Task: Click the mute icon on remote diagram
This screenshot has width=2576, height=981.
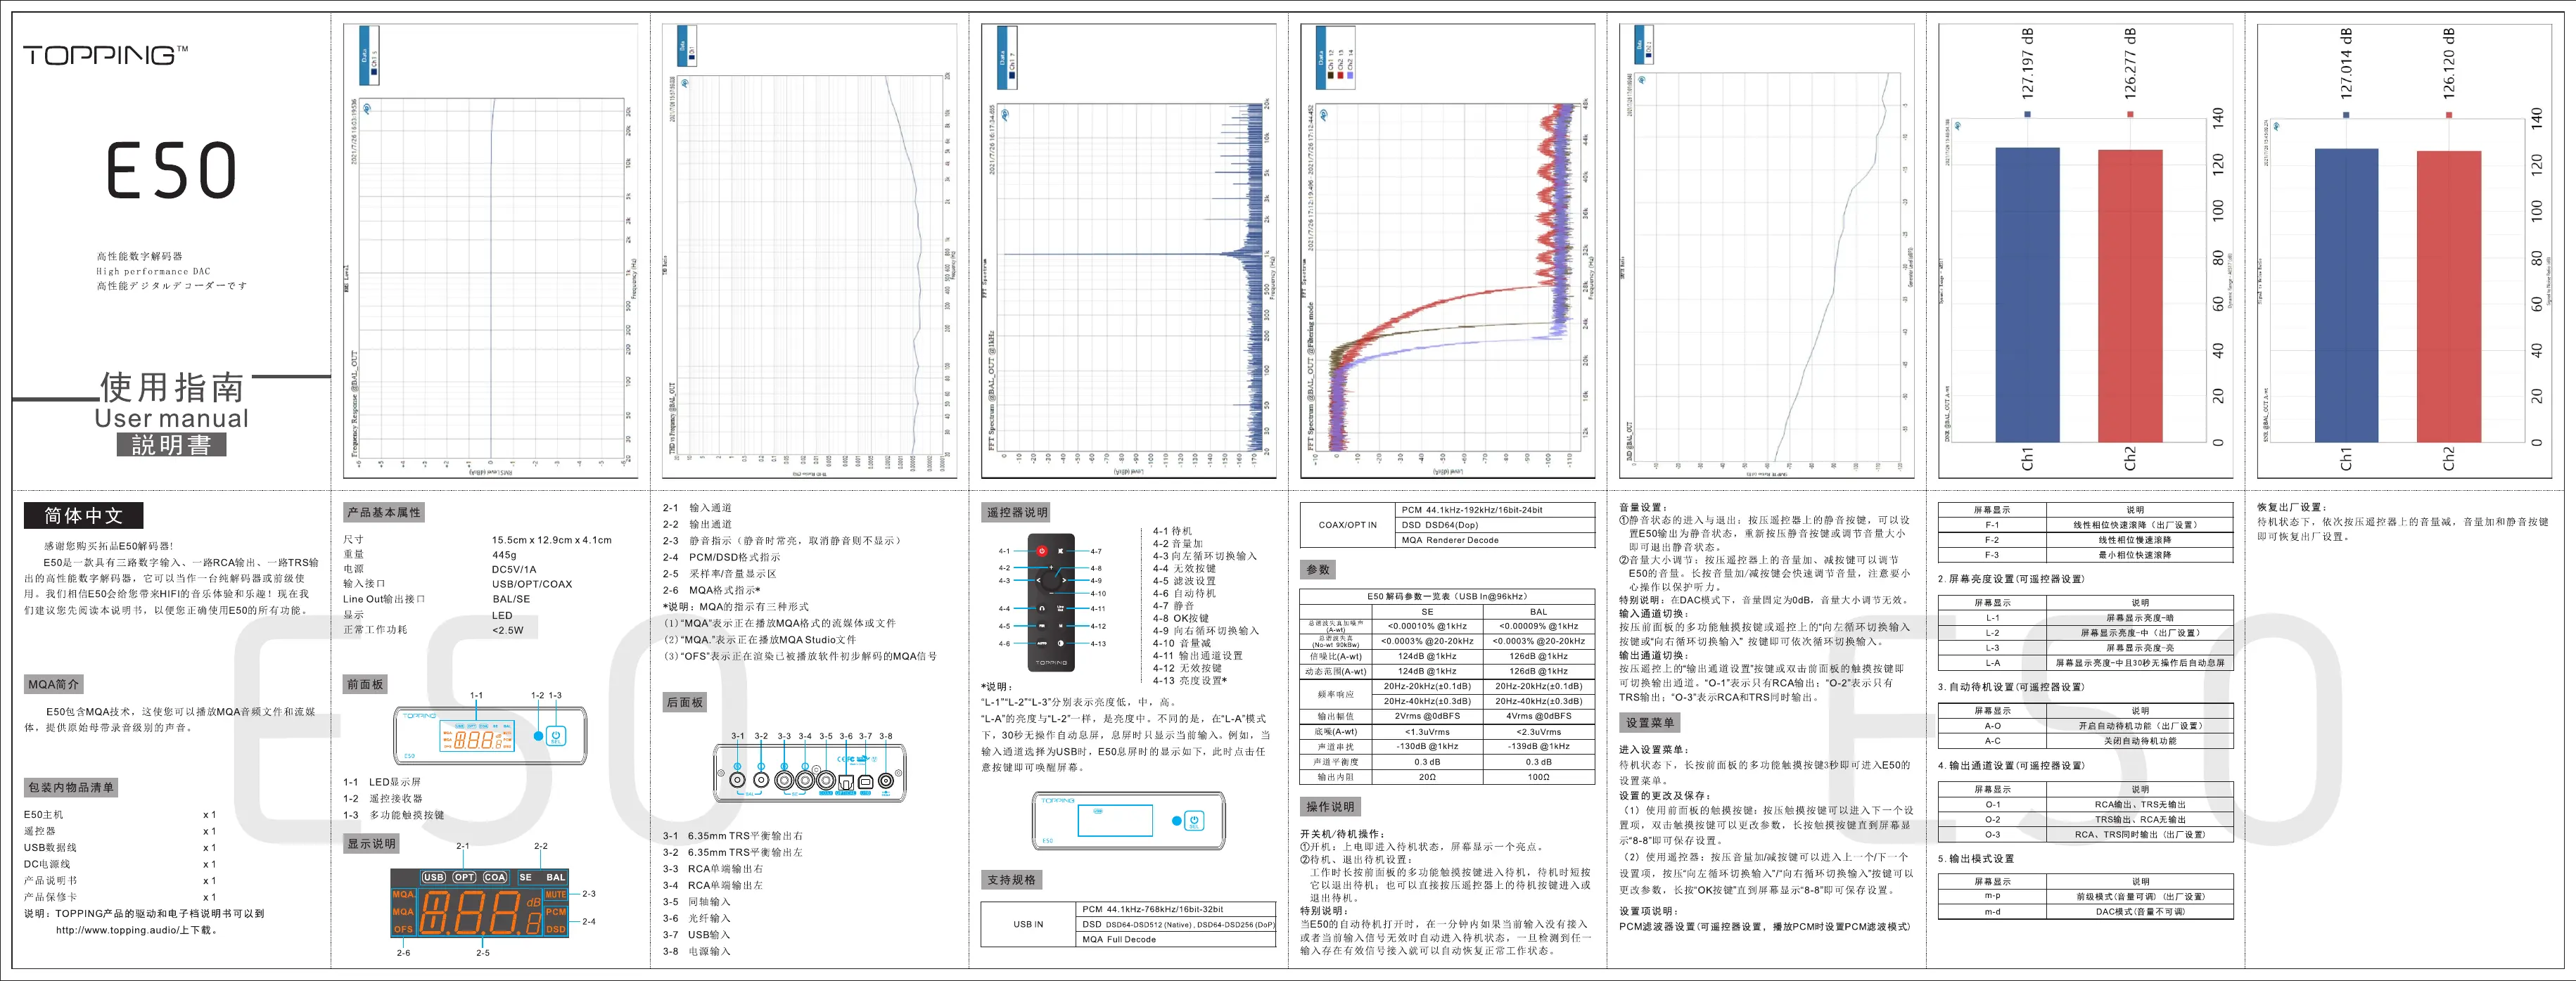Action: click(x=1061, y=551)
